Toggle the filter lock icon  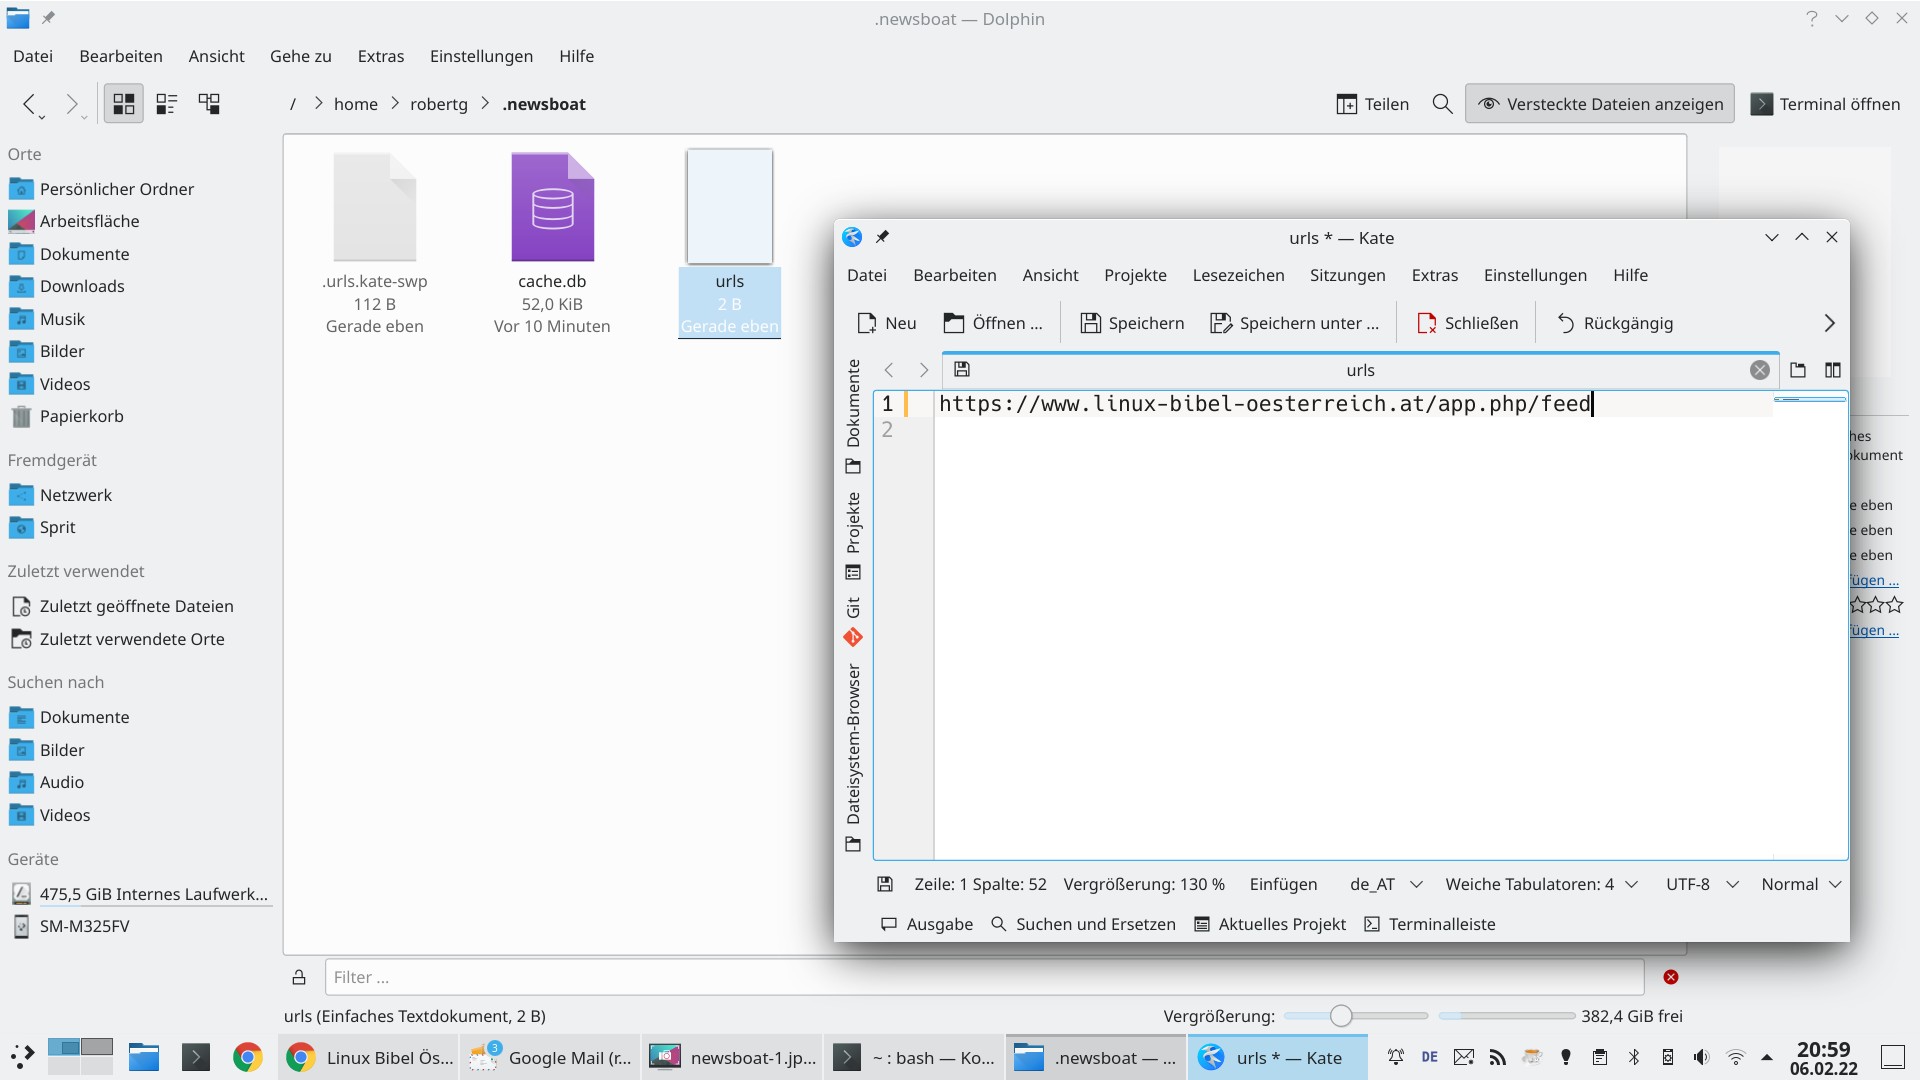298,977
